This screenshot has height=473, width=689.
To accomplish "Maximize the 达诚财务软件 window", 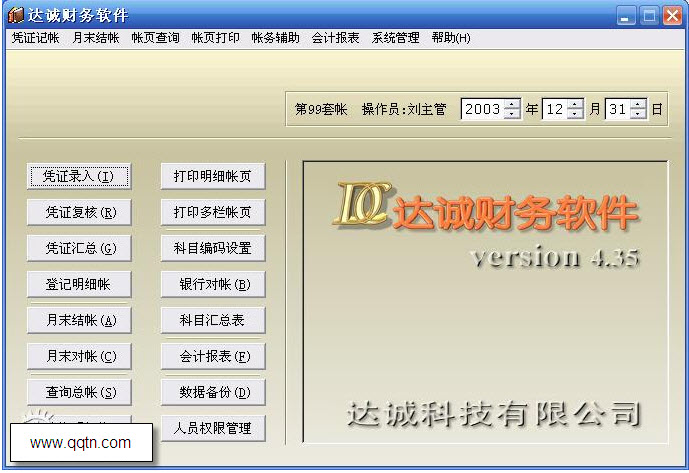I will click(649, 16).
